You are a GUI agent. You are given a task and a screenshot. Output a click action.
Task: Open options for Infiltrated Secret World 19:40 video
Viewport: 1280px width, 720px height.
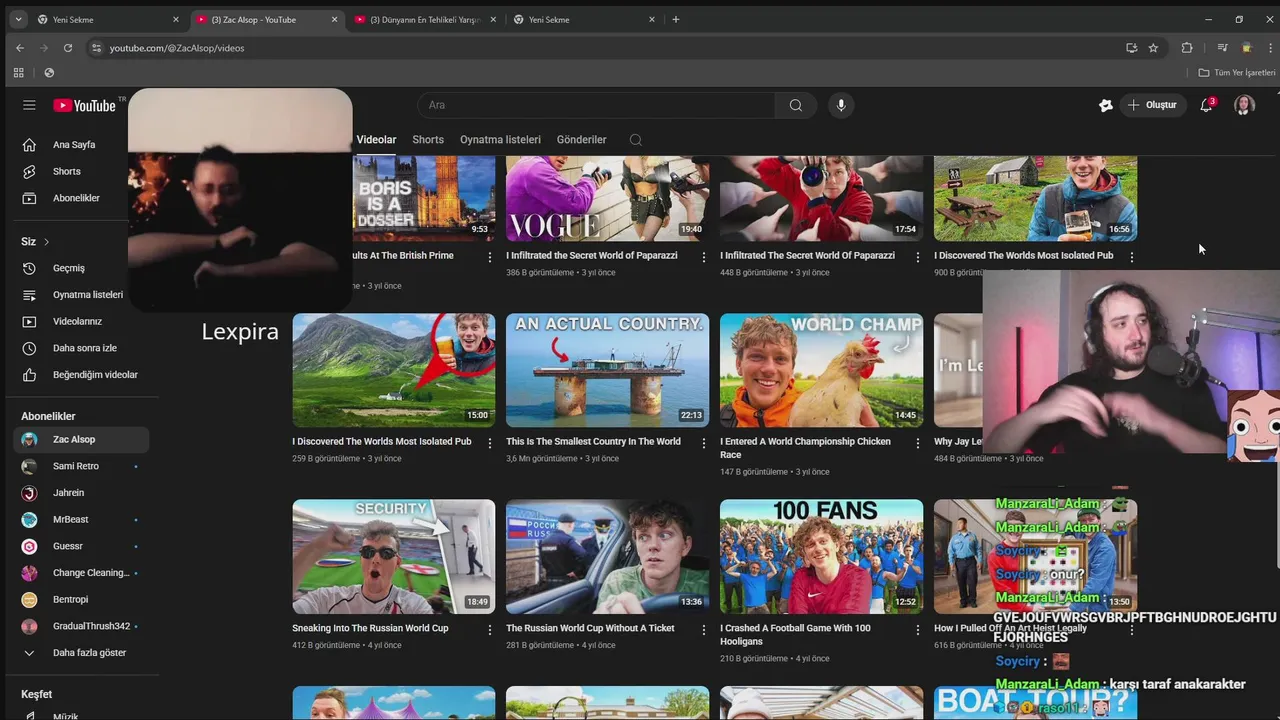tap(704, 257)
